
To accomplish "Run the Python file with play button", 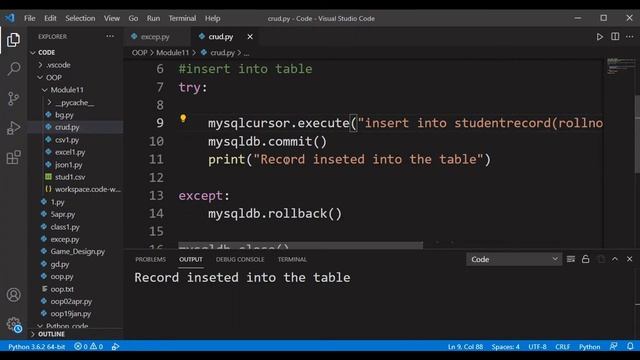I will click(x=599, y=37).
